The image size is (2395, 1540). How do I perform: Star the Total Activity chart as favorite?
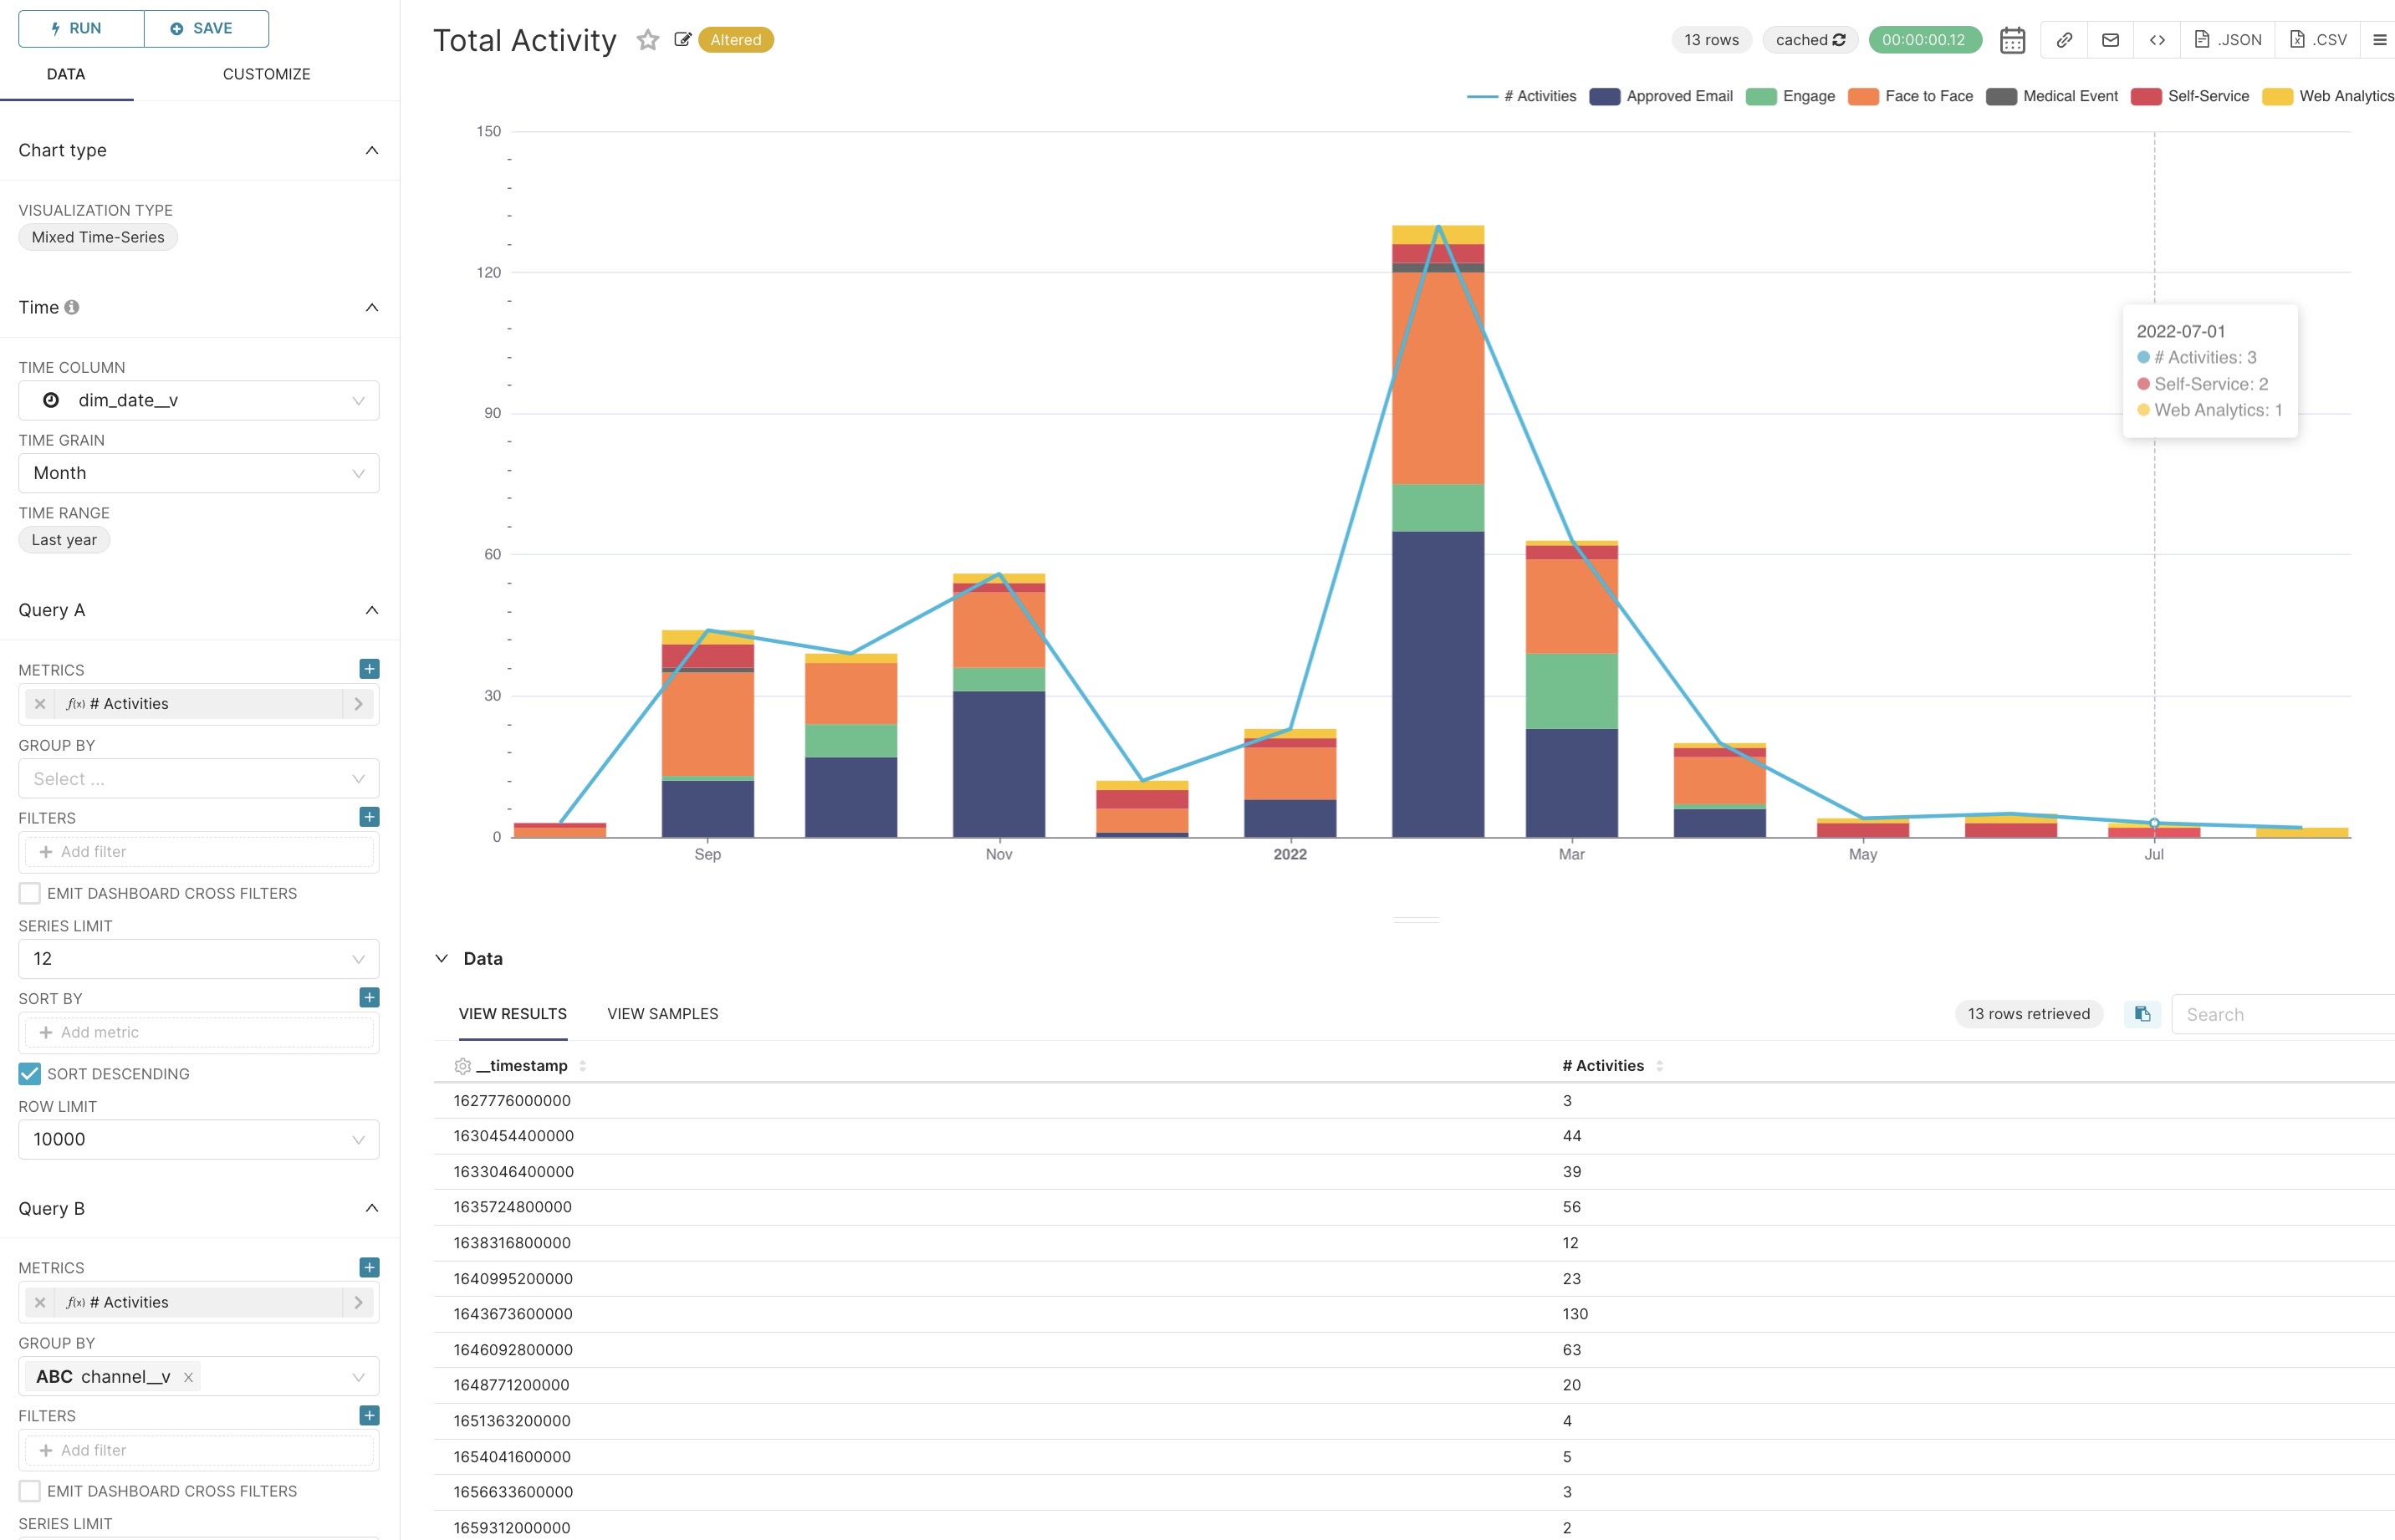(648, 40)
